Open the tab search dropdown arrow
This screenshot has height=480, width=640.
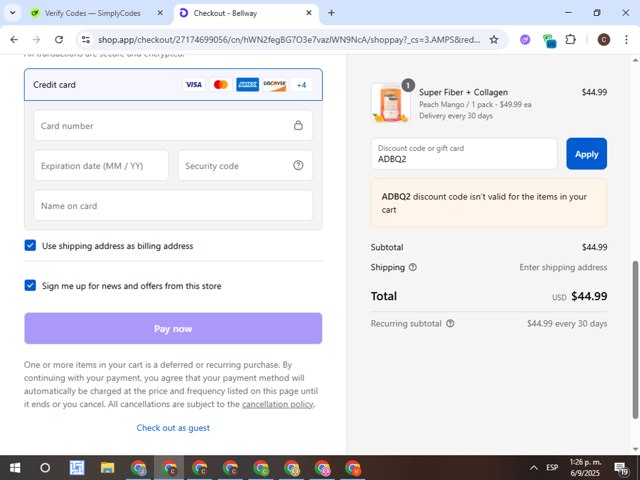click(13, 13)
